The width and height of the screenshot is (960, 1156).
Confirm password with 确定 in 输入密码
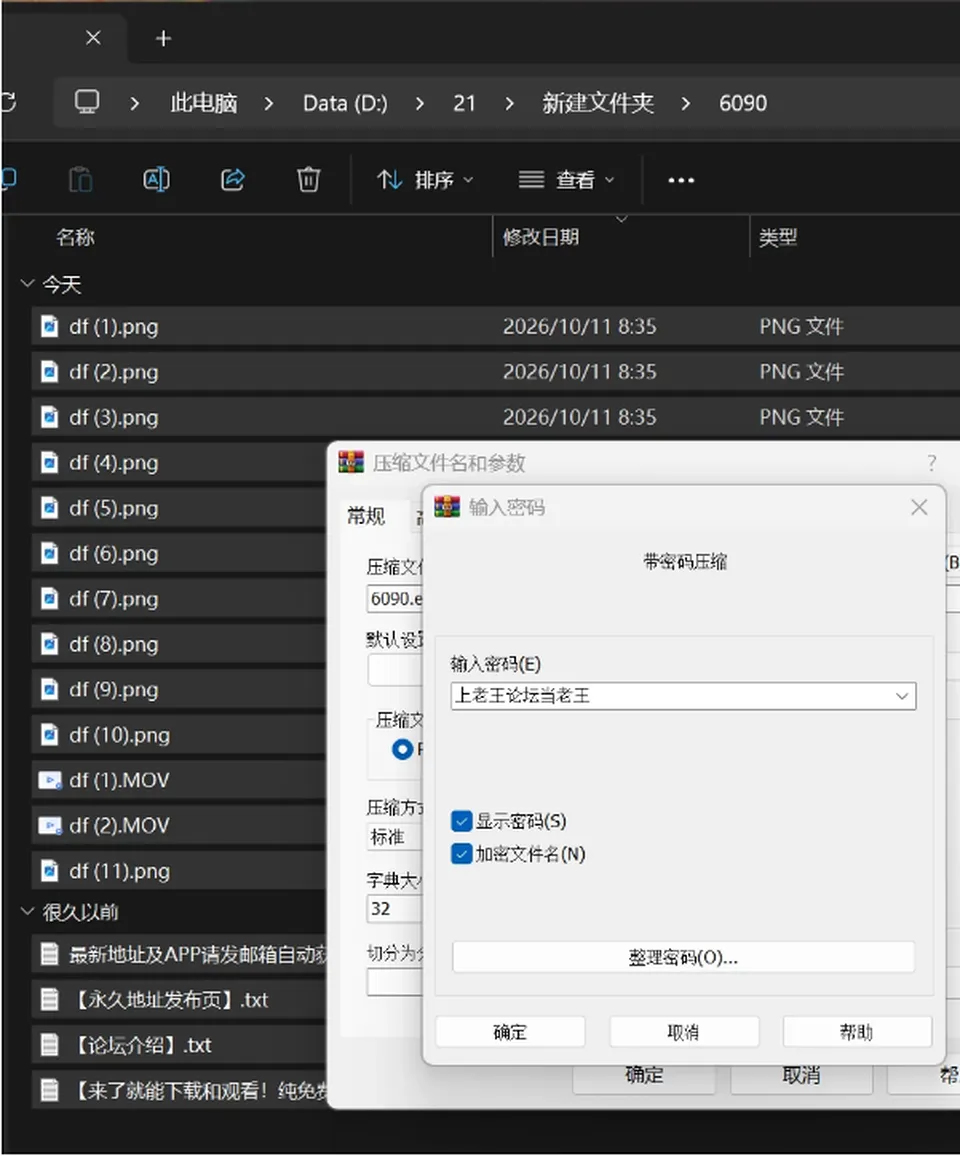point(510,1031)
